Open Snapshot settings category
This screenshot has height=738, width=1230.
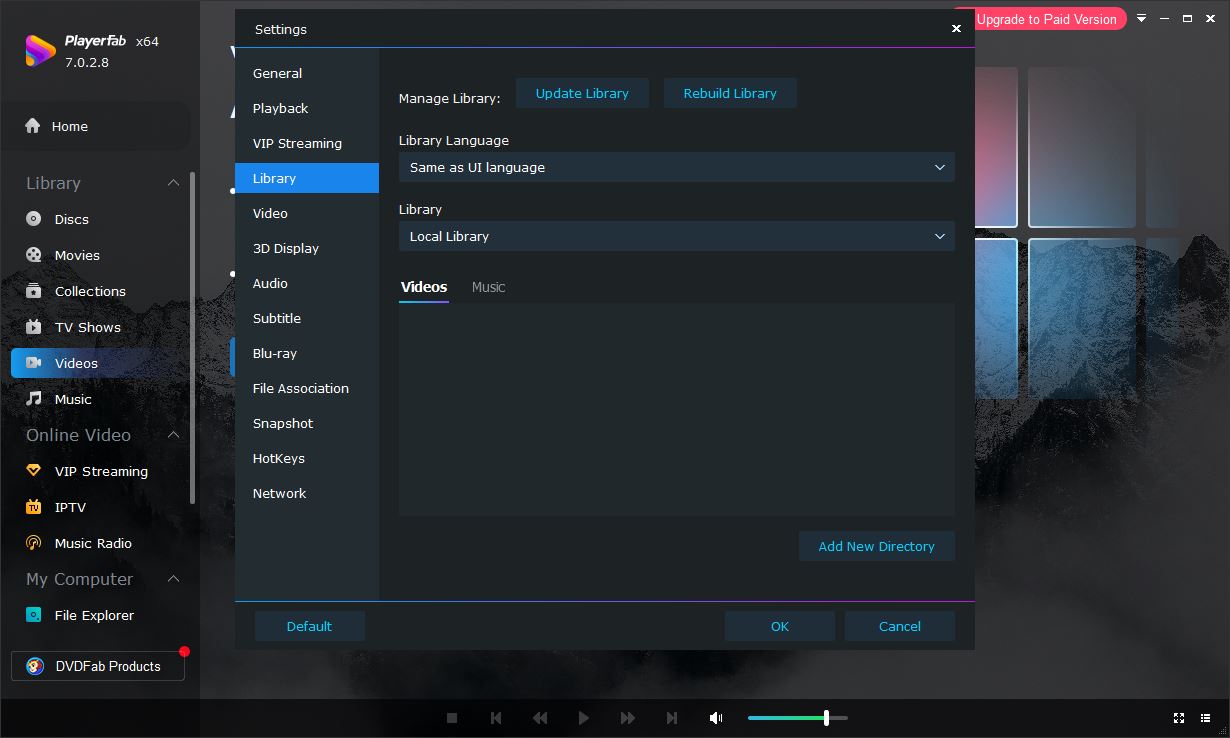(307, 423)
